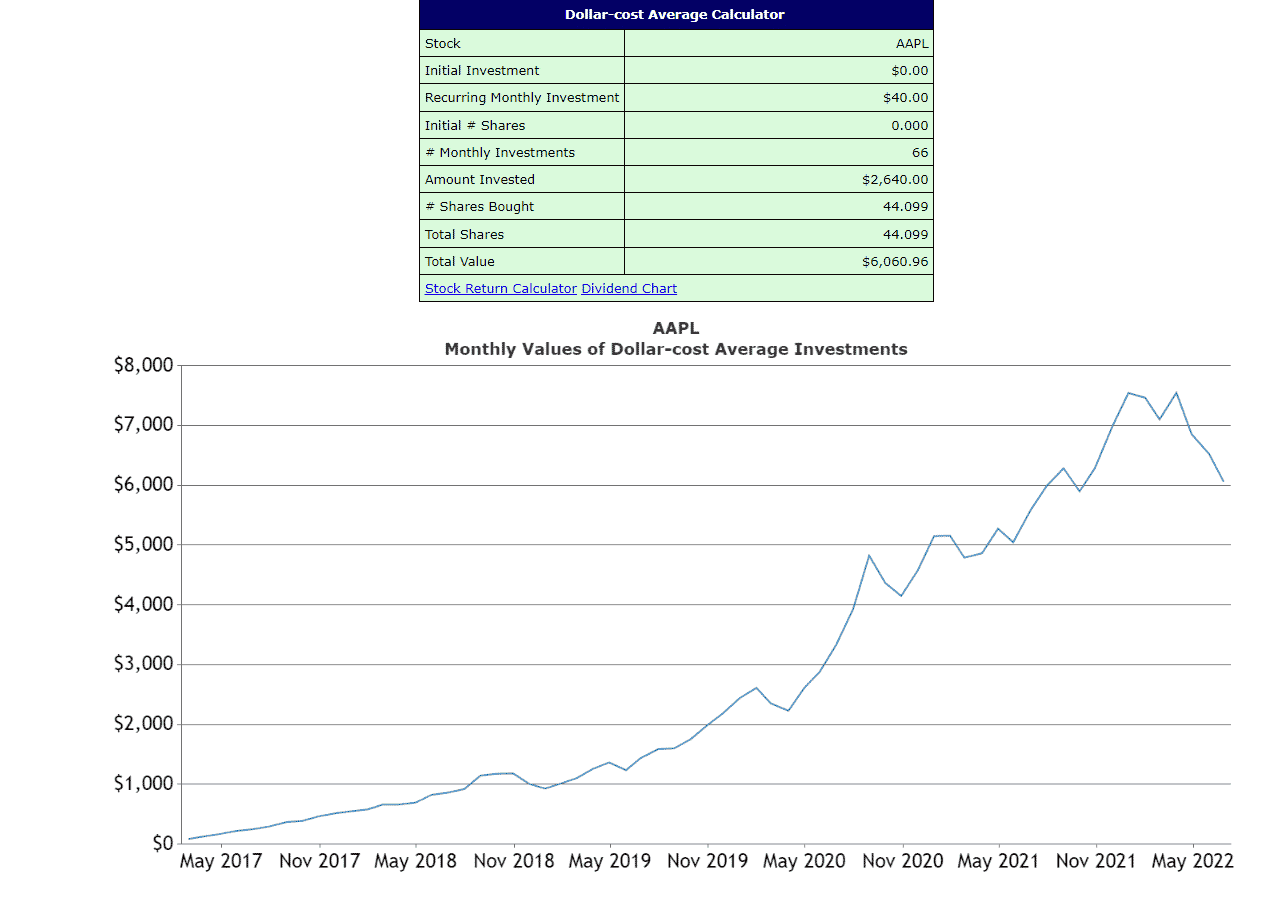Select the 0.000 initial shares value
1277x903 pixels.
[x=909, y=126]
